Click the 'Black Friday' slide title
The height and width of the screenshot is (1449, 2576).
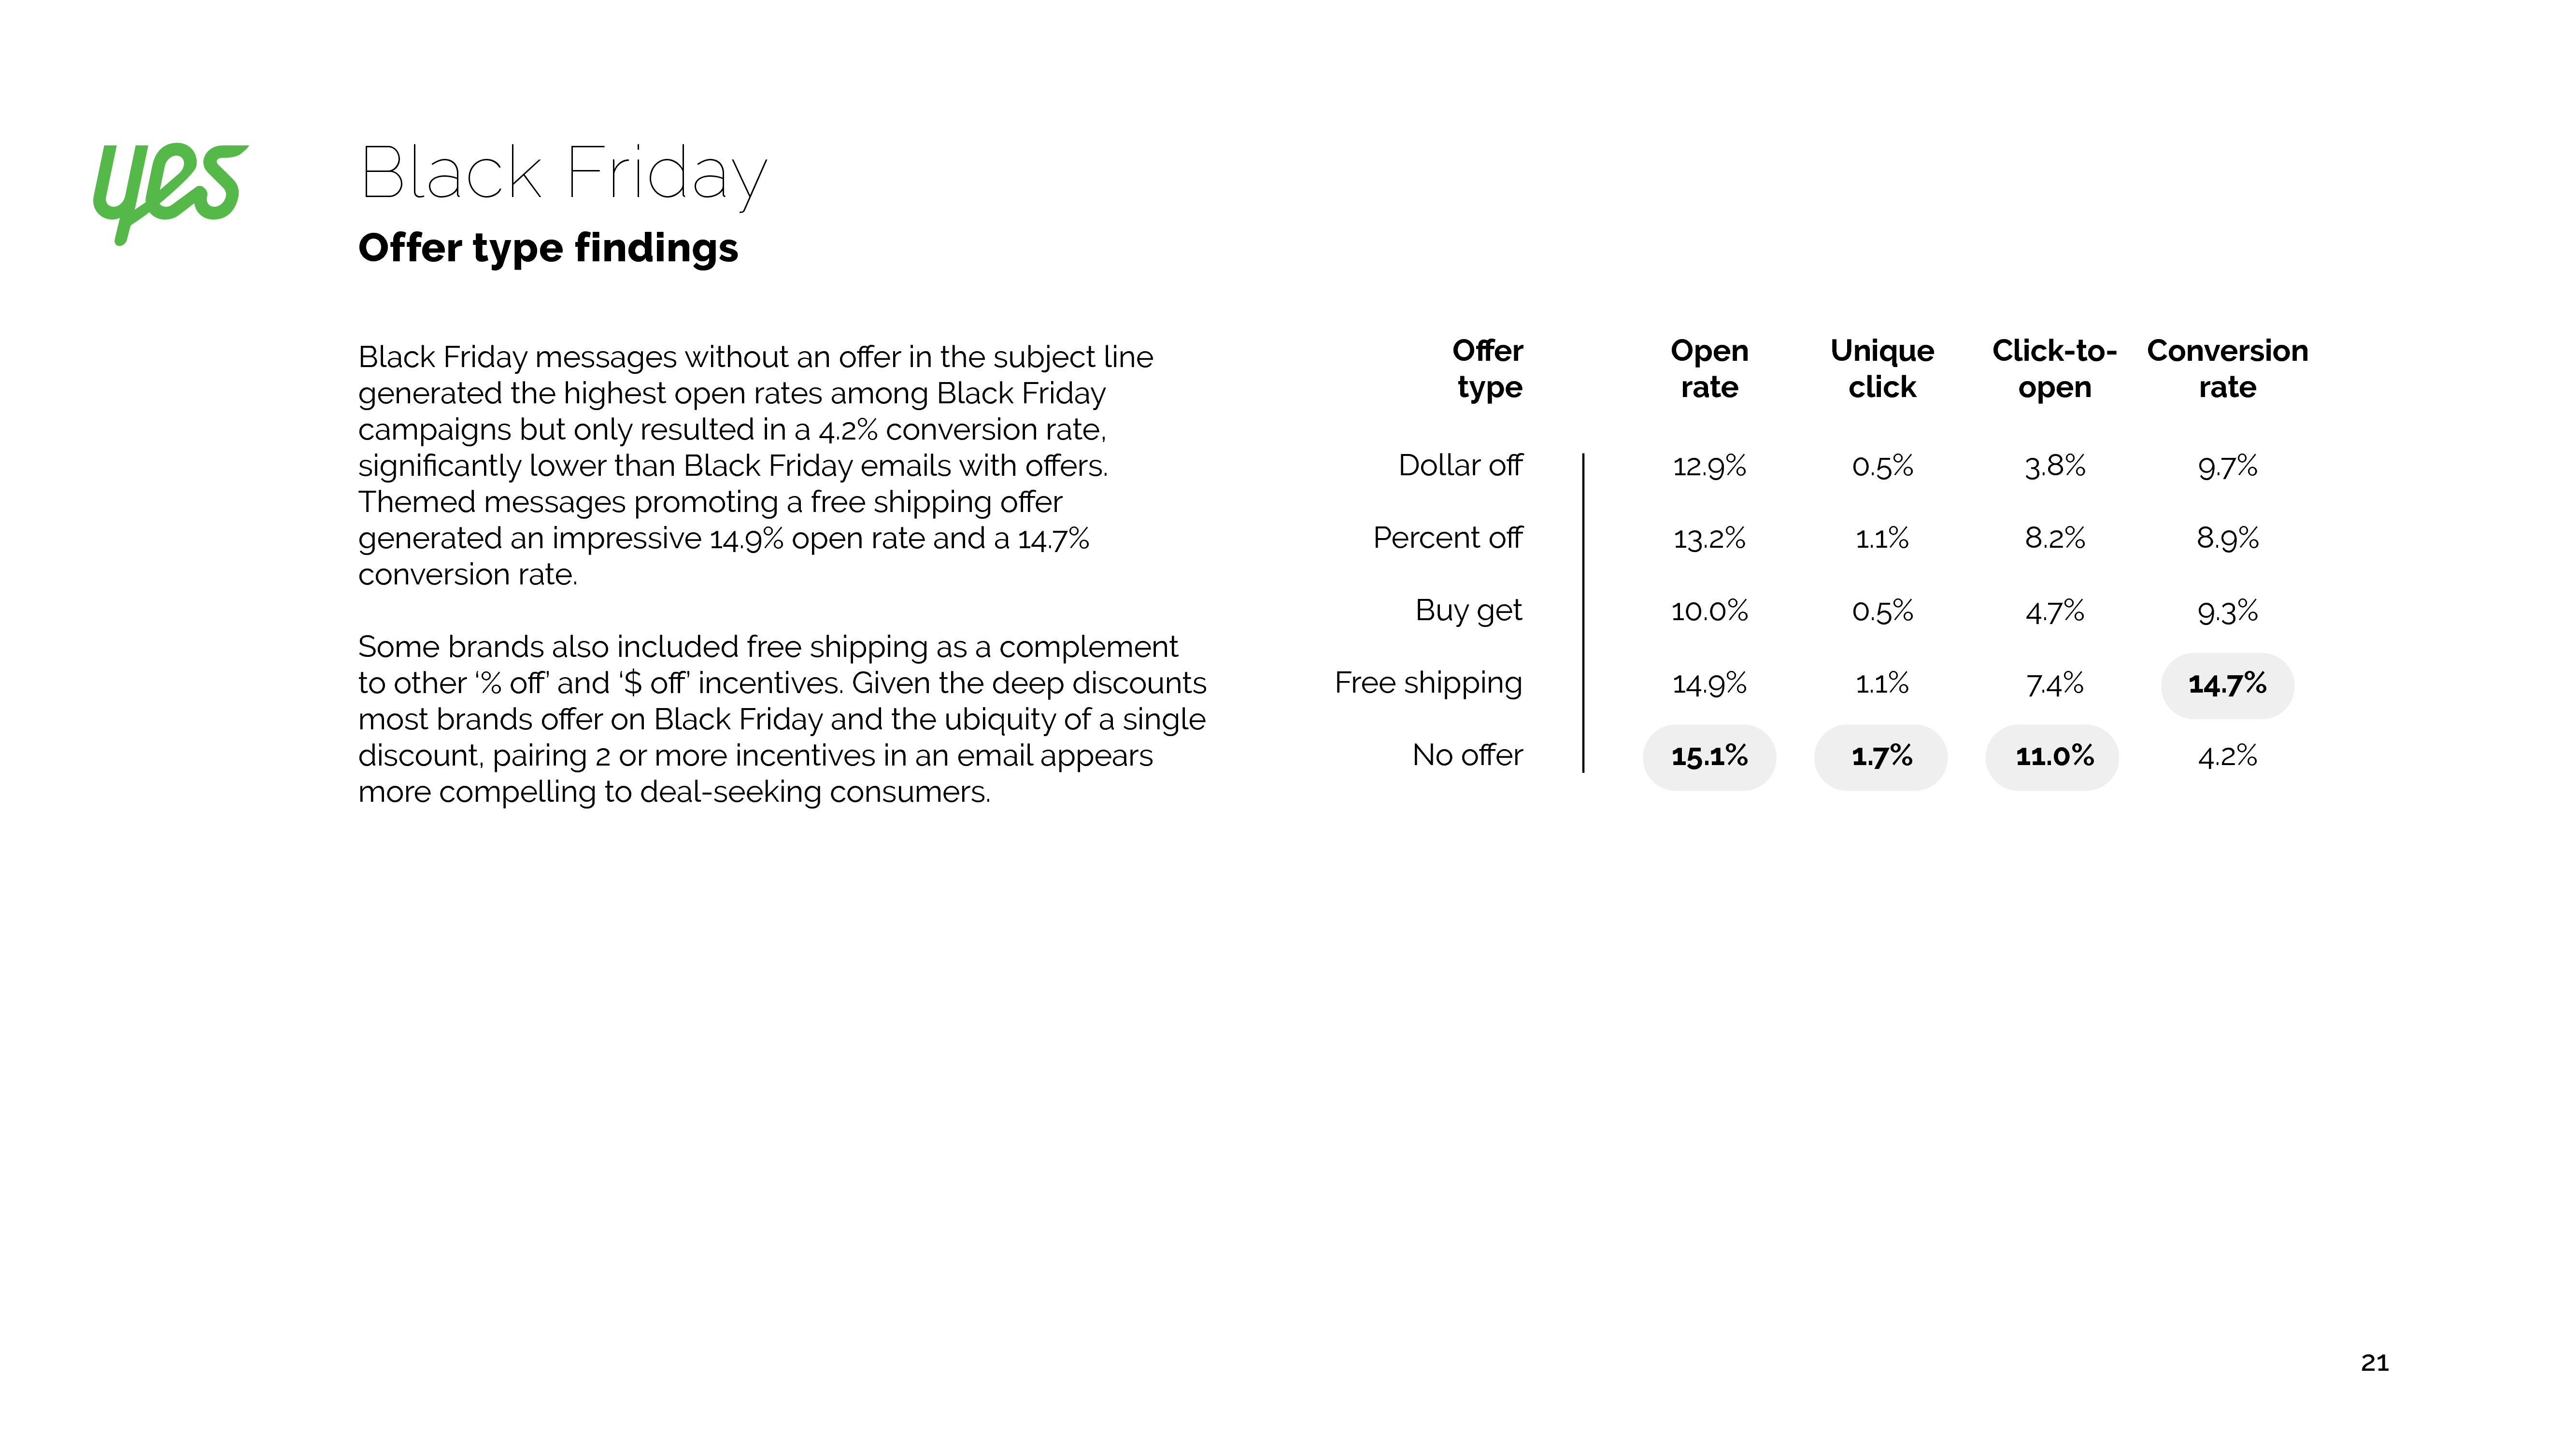coord(563,173)
